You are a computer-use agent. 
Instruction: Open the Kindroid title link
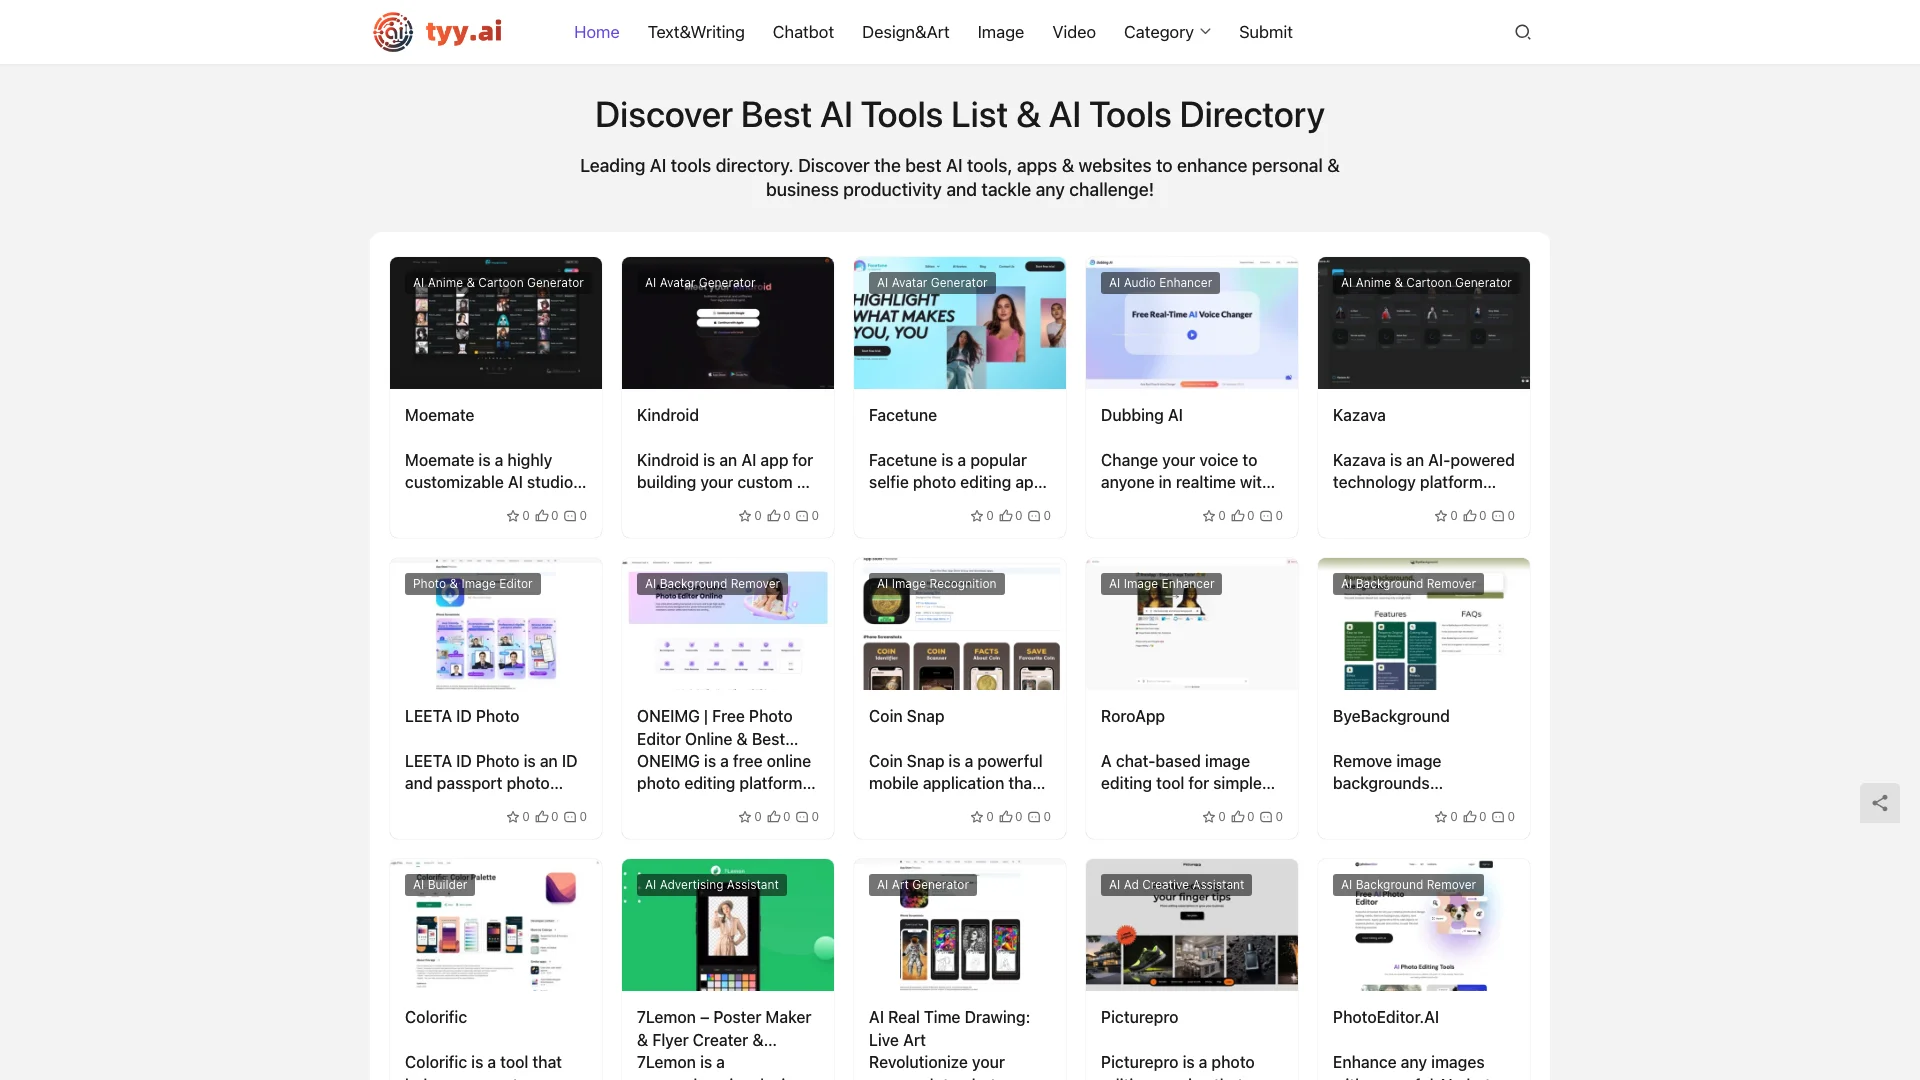tap(668, 415)
